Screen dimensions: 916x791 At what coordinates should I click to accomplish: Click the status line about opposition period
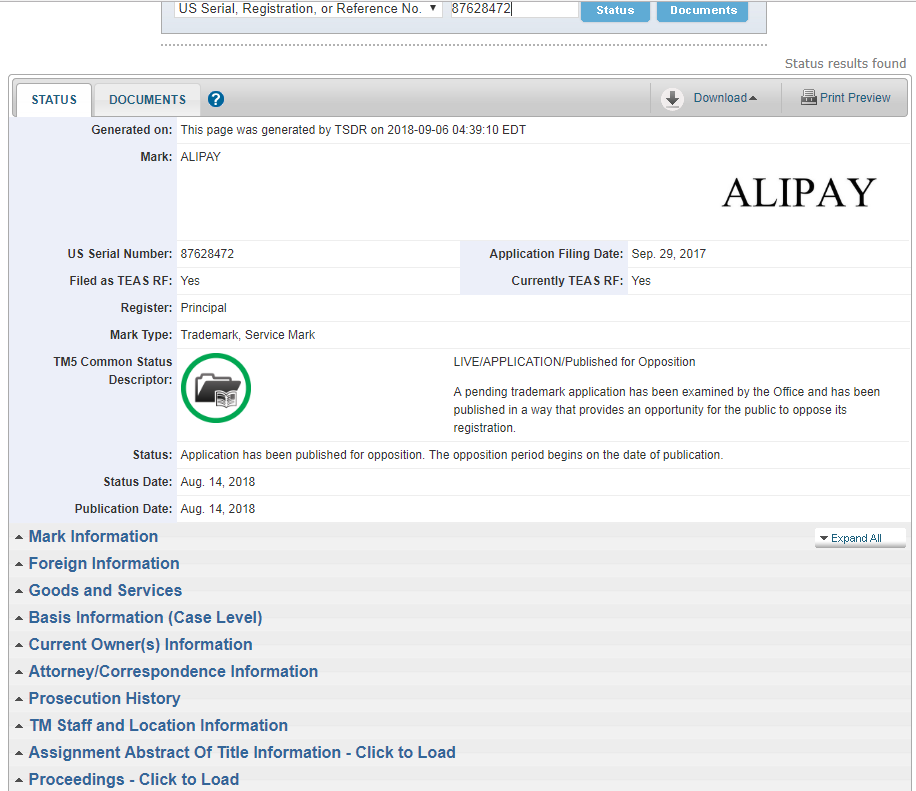(452, 455)
